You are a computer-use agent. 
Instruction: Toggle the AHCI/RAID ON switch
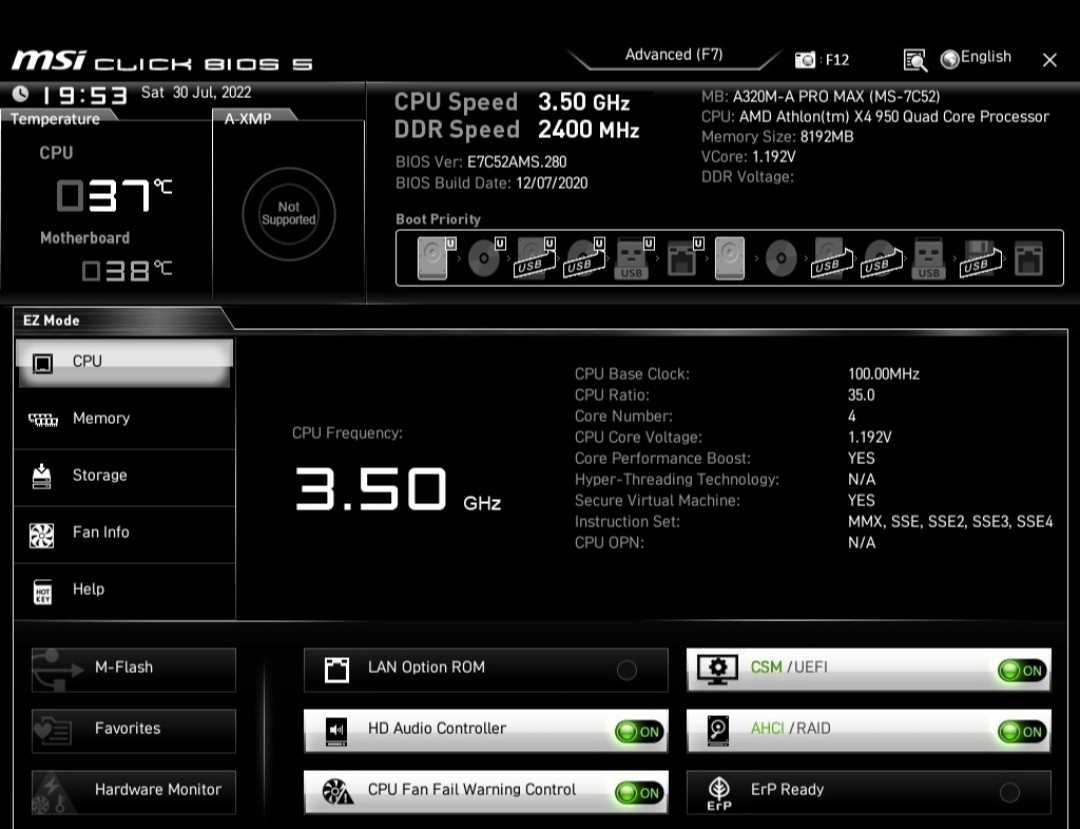tap(1022, 731)
